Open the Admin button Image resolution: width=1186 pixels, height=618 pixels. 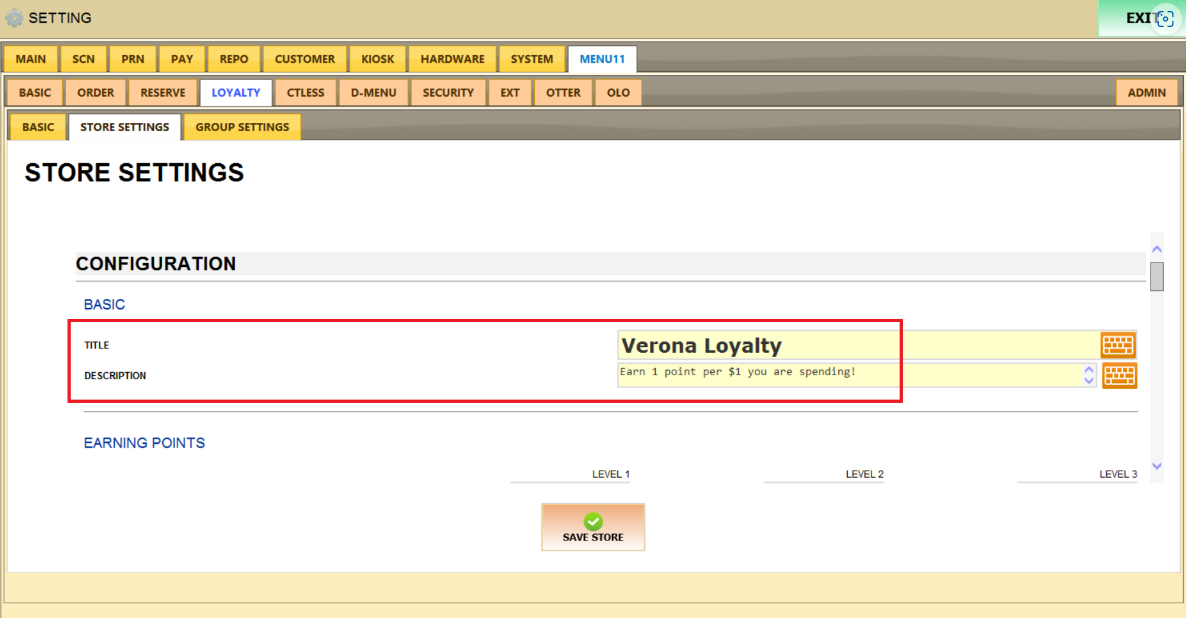pos(1147,92)
